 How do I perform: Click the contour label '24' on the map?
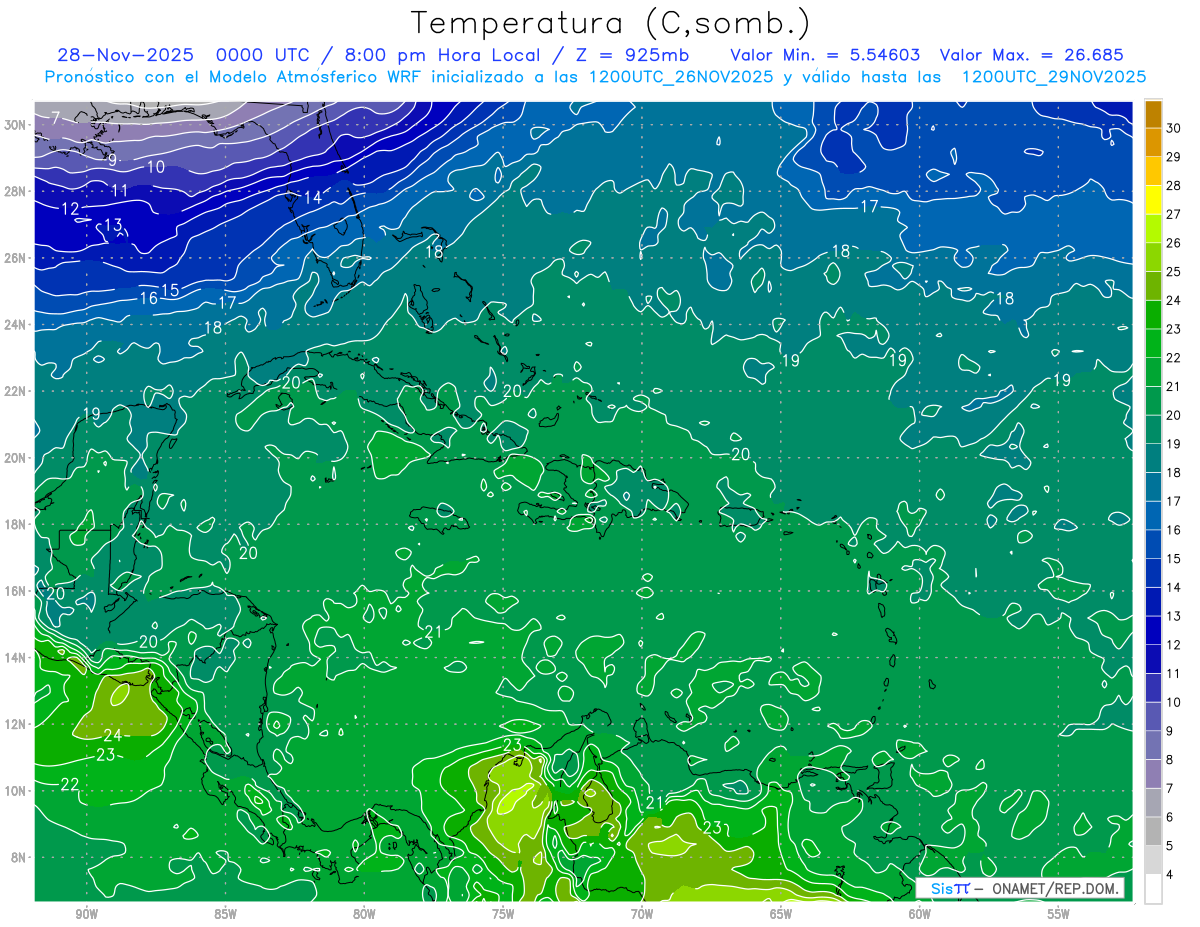[x=112, y=735]
